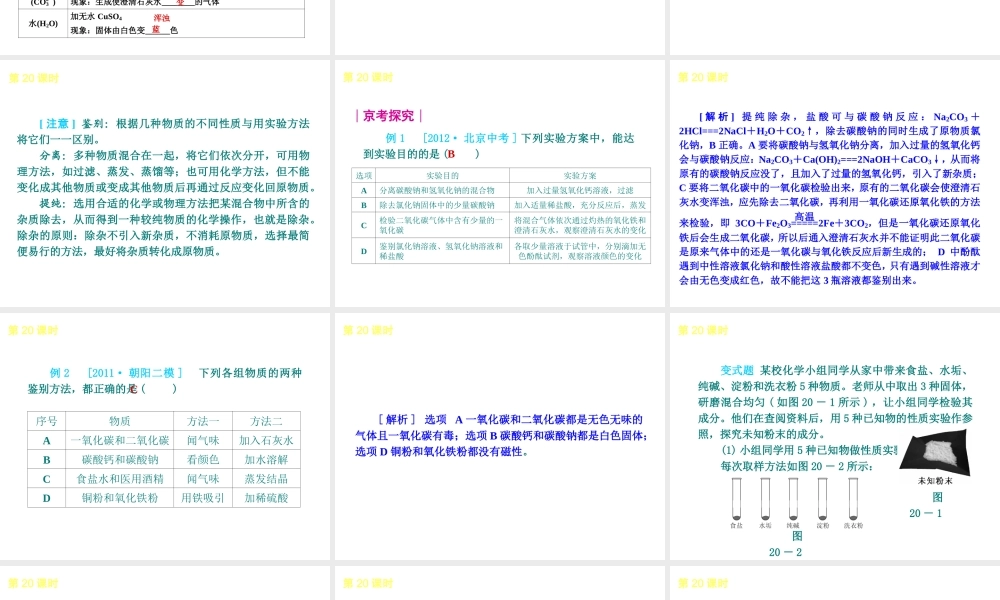
Task: Select the slide explaining Na2CO3 and HCl reaction
Action: click(x=835, y=184)
